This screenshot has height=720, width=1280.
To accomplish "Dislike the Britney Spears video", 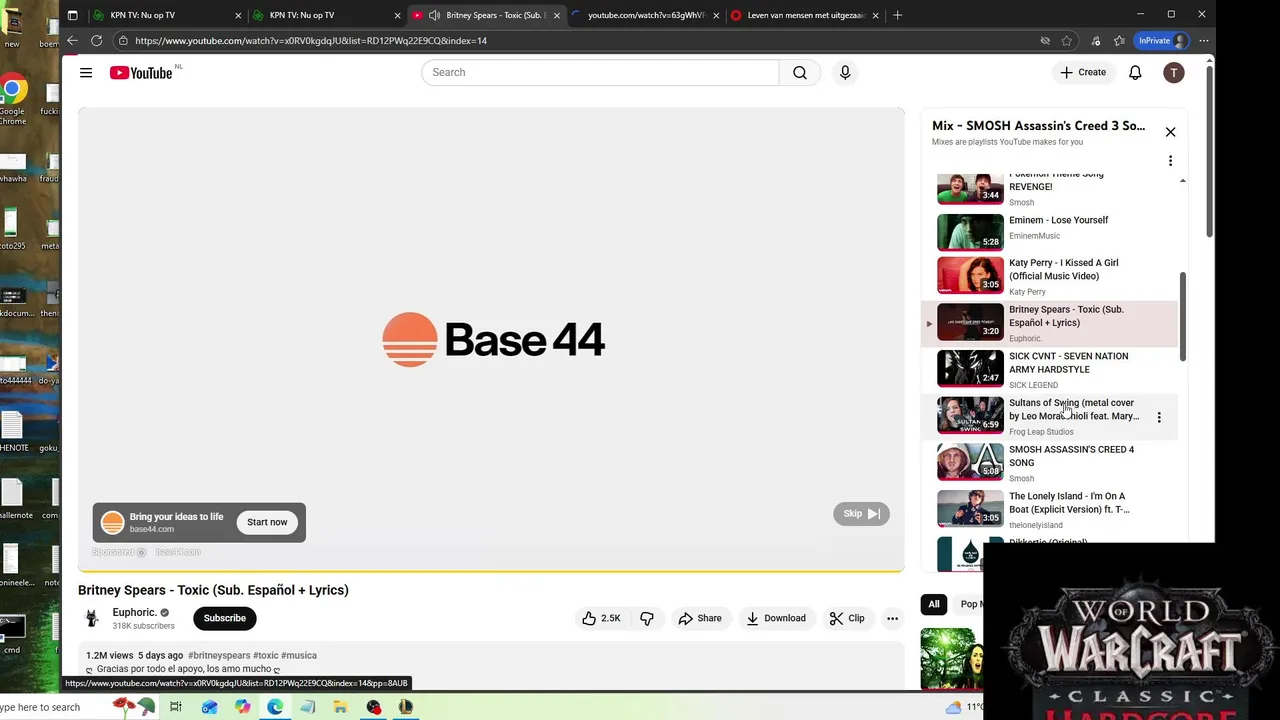I will [647, 618].
